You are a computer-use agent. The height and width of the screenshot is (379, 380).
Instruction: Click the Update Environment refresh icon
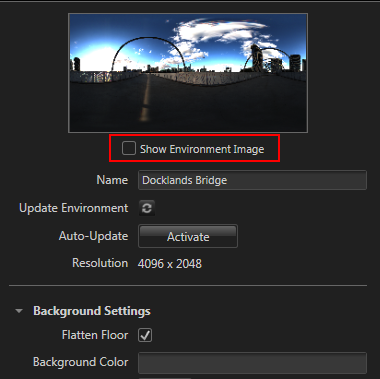click(147, 208)
